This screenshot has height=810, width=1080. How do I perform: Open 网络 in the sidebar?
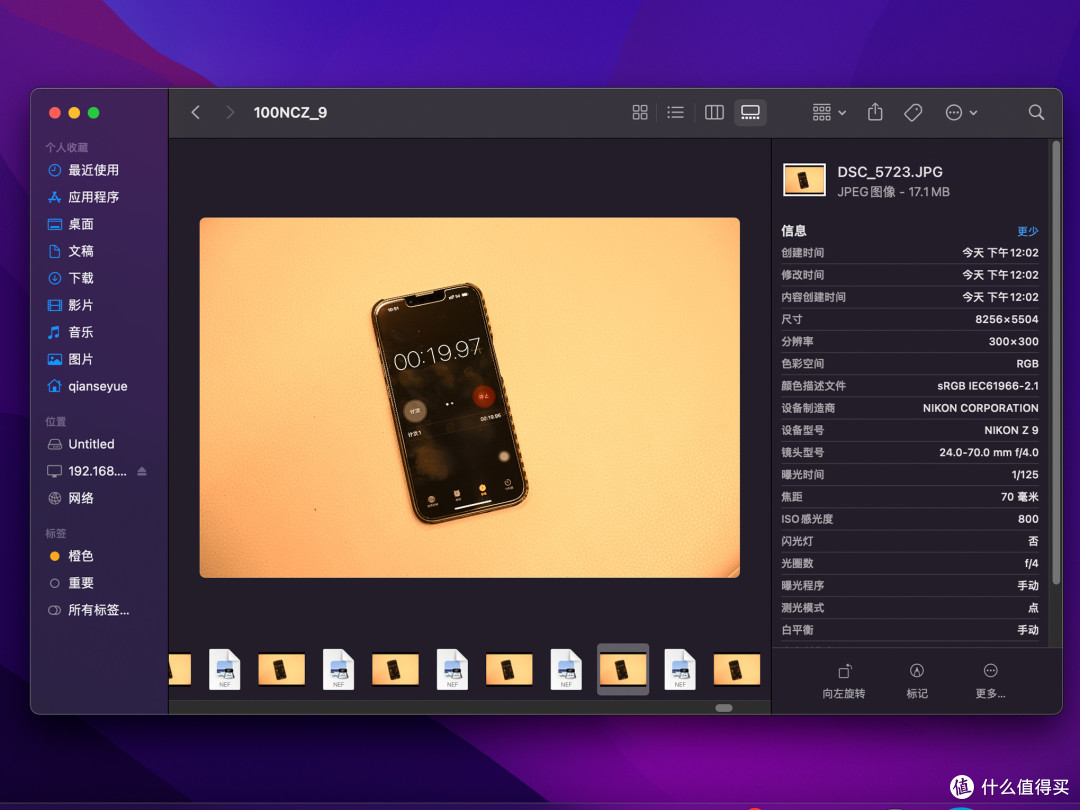click(x=81, y=498)
